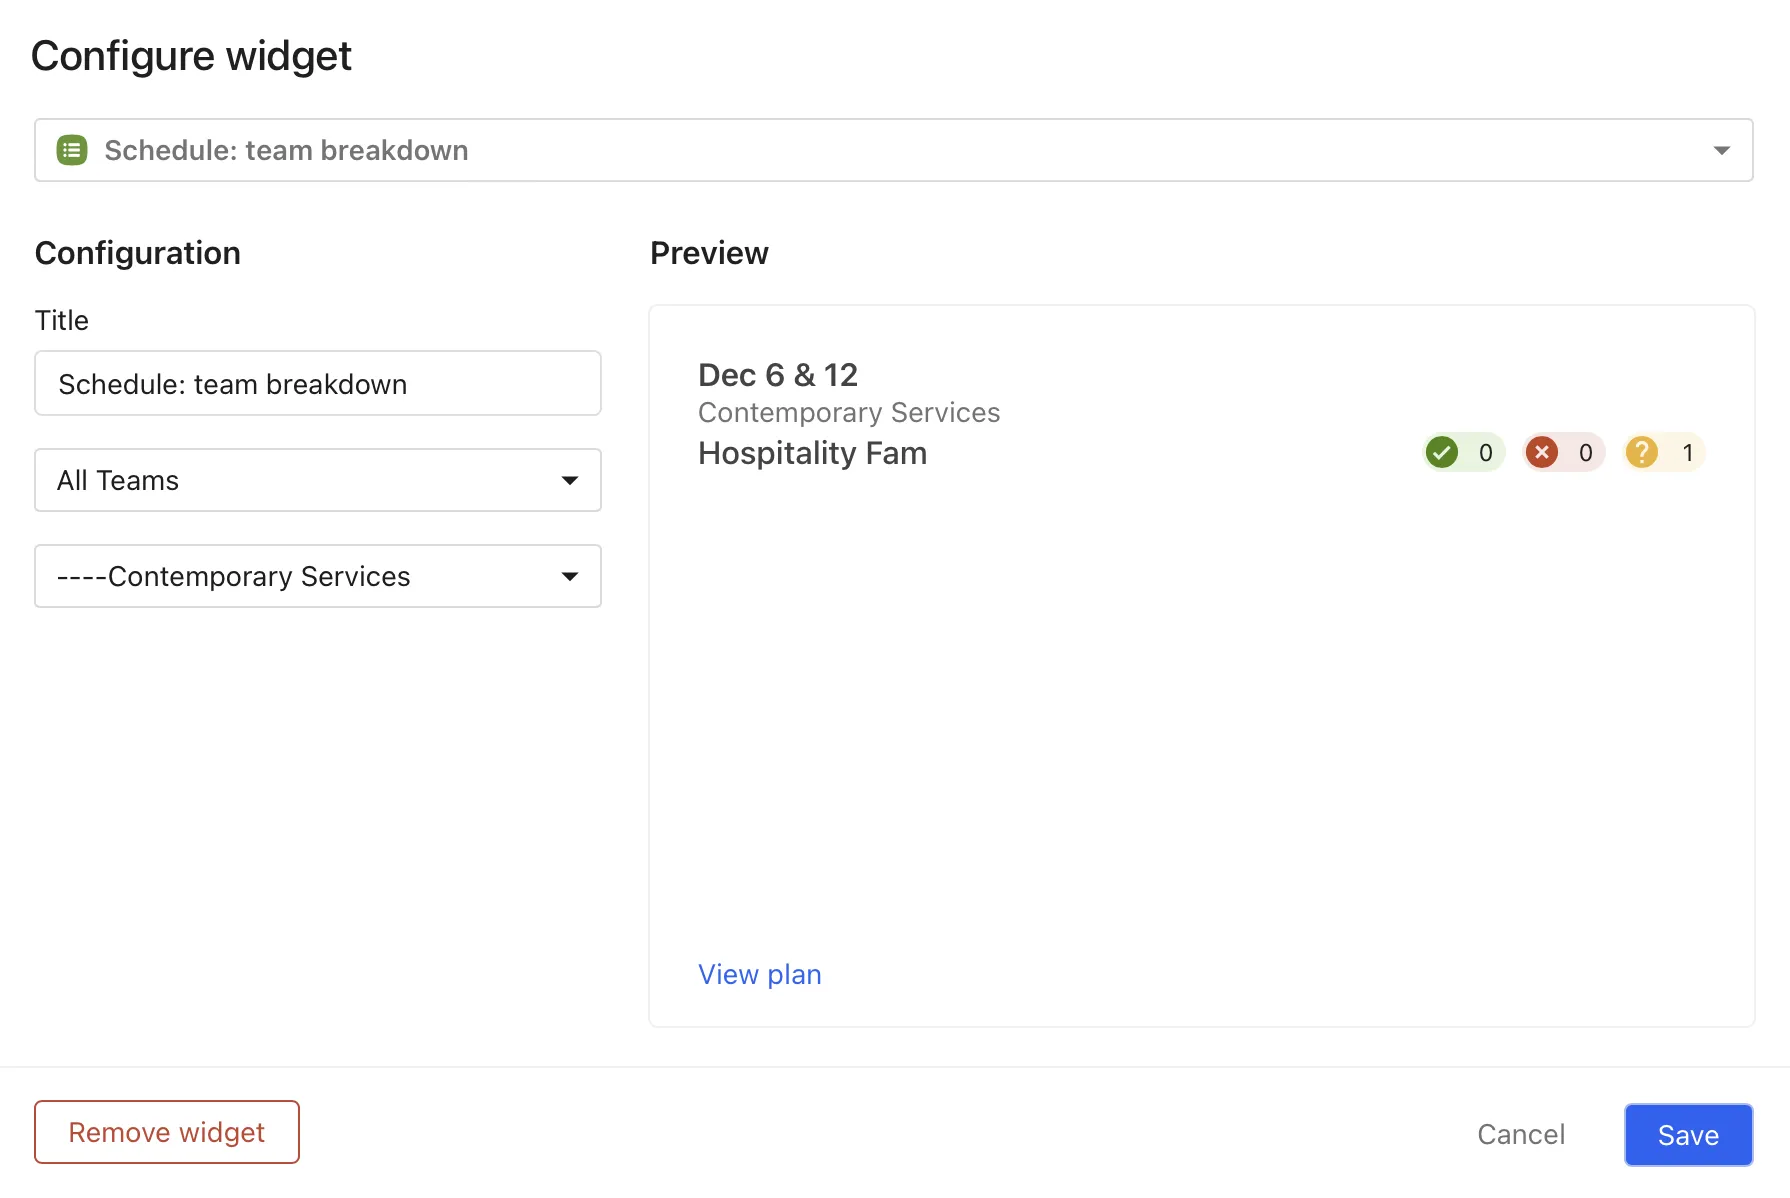The image size is (1790, 1198).
Task: Save the widget configuration
Action: tap(1688, 1135)
